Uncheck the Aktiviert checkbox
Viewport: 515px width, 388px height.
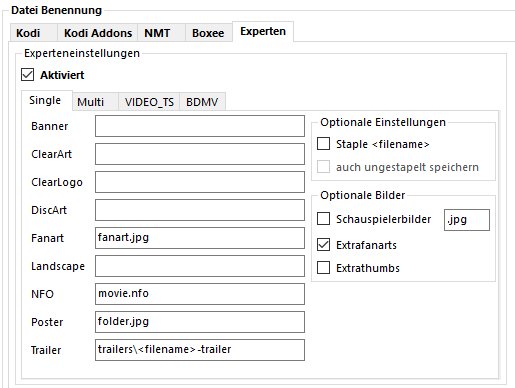coord(27,75)
